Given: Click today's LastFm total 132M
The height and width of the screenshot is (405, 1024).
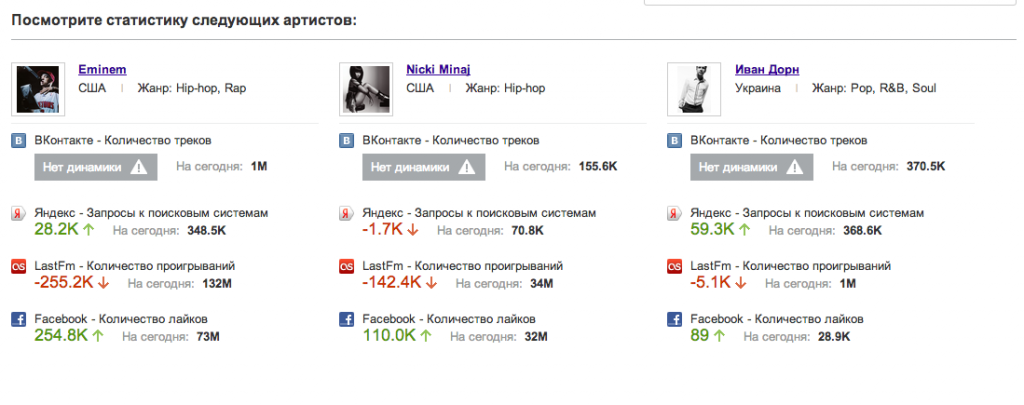Looking at the screenshot, I should pyautogui.click(x=217, y=284).
